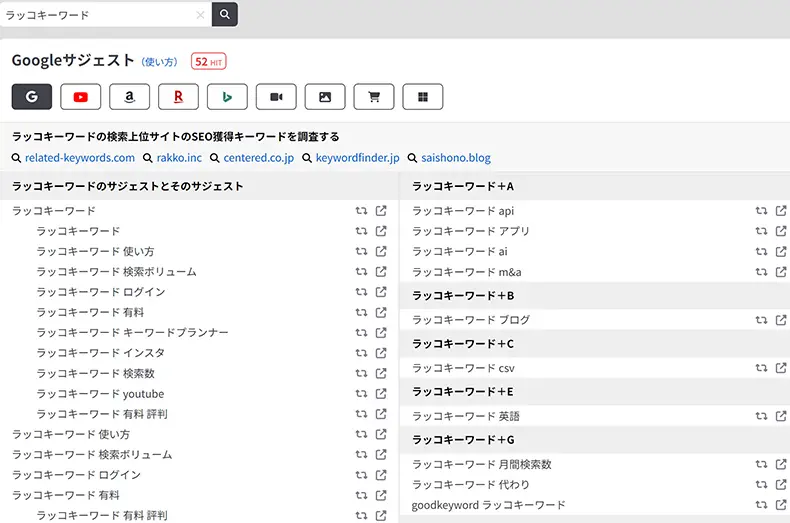Screen dimensions: 790x523
Task: Click goodkeyword ラッコキーワード suggestion text
Action: [x=488, y=504]
